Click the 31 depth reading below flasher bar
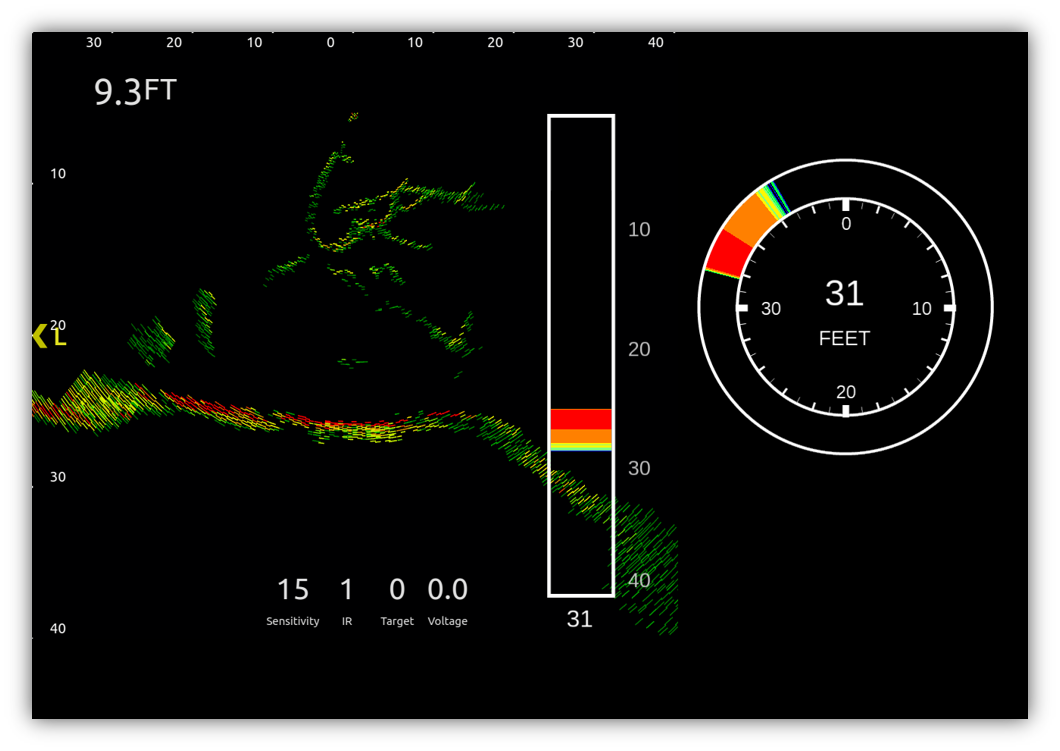Screen dimensions: 1060x751 tap(580, 619)
